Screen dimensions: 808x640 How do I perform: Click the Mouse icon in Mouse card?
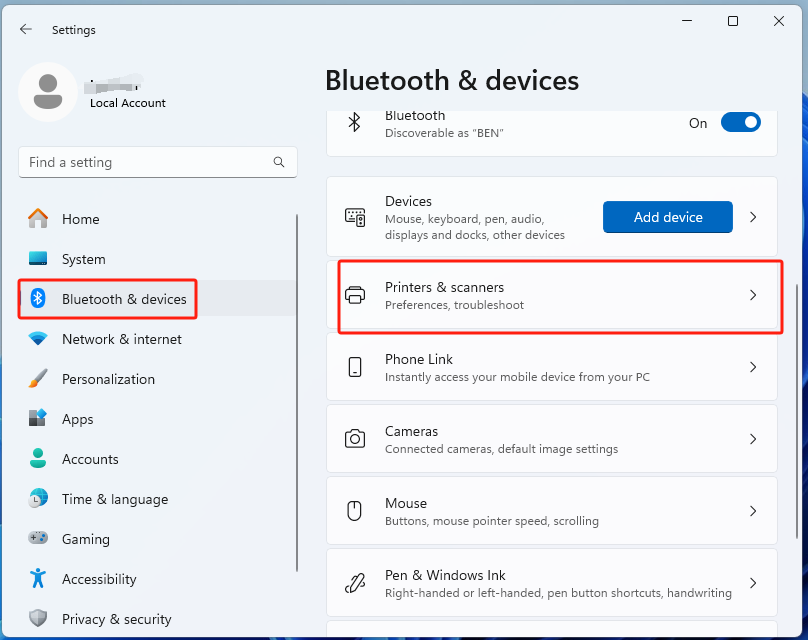(354, 511)
